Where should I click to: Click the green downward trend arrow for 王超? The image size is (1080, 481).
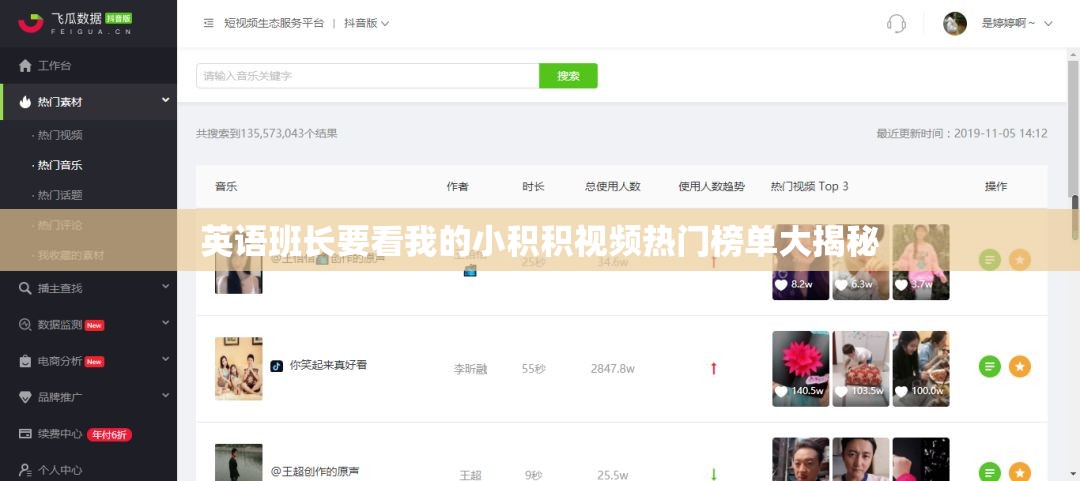click(714, 474)
